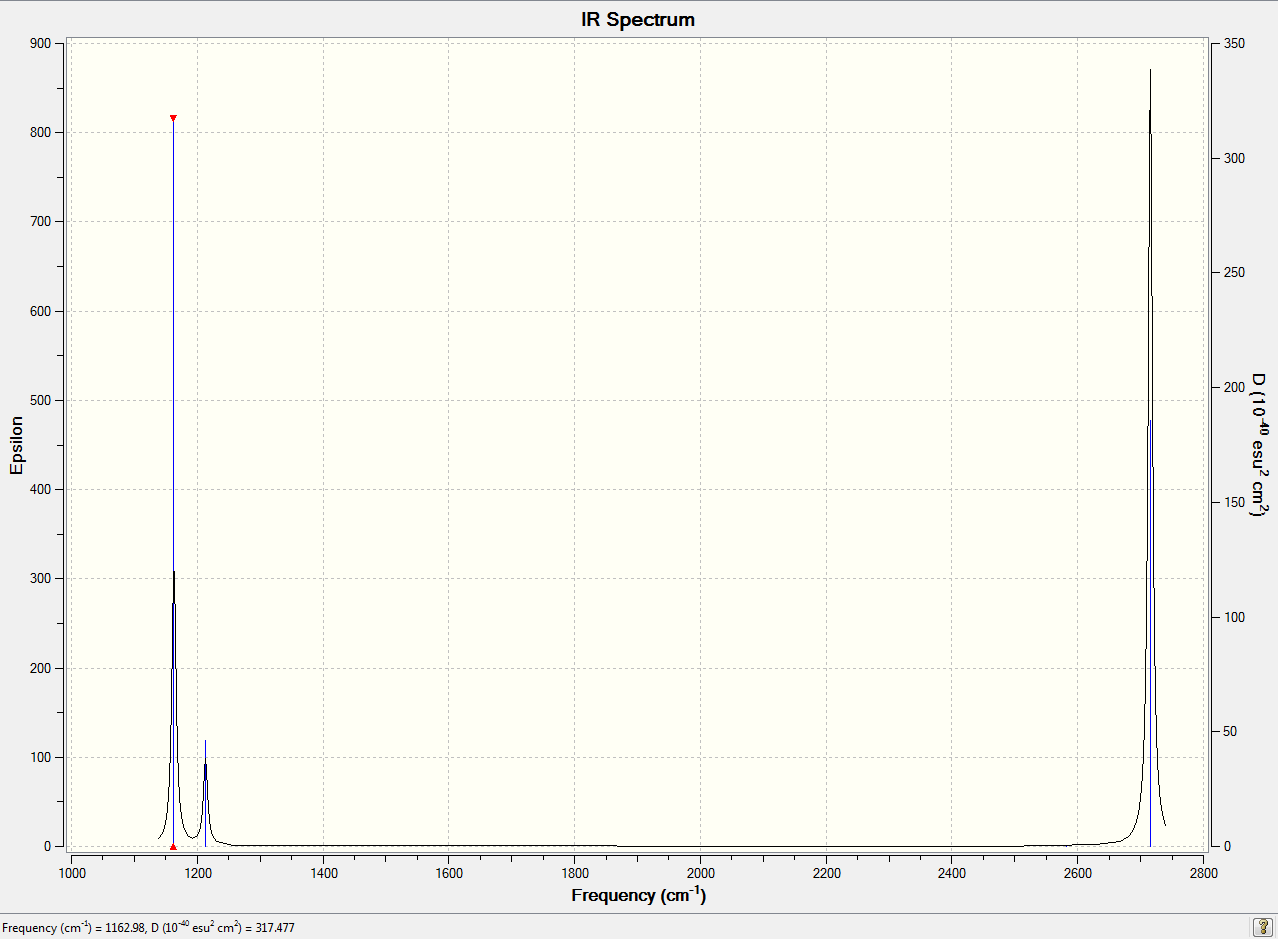This screenshot has height=939, width=1278.
Task: Click the 1400 tick on frequency axis
Action: coord(323,873)
